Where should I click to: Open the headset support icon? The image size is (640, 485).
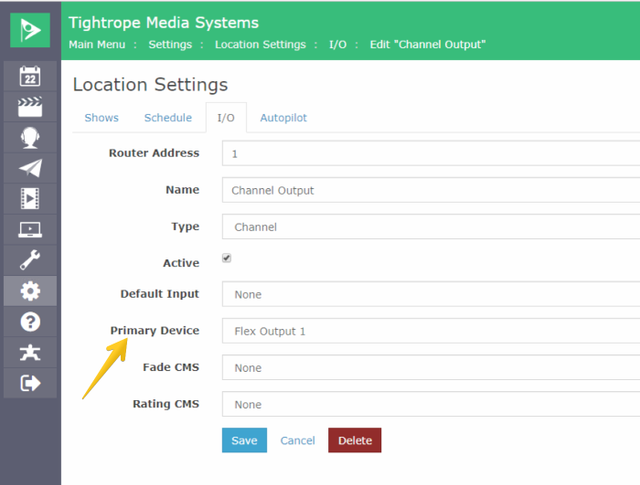30,138
